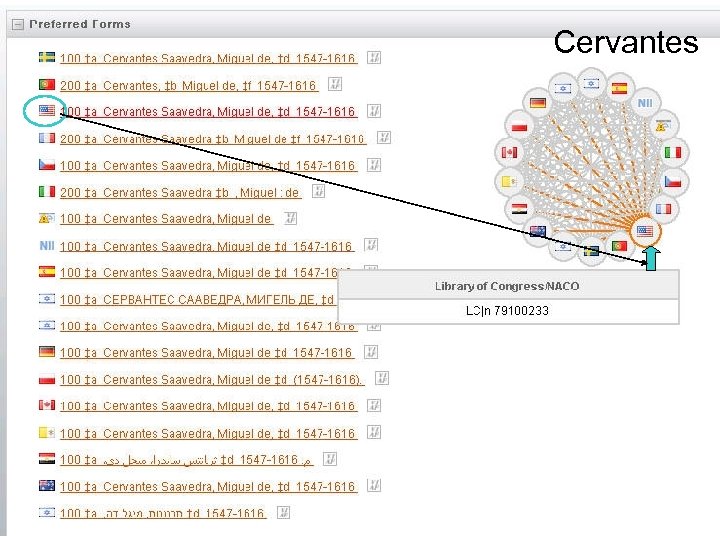Click the French flag in the Preferred Forms list
This screenshot has height=540, width=720.
[x=47, y=138]
